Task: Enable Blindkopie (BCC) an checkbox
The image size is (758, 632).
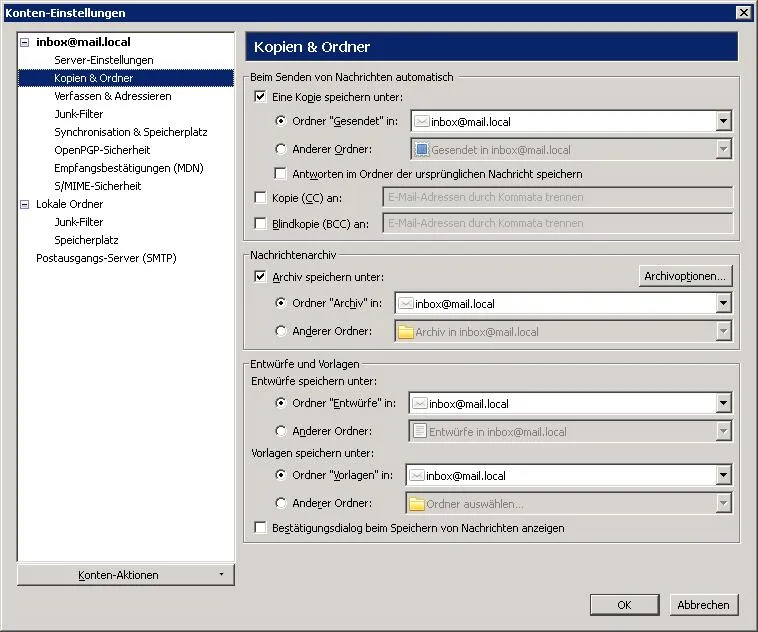Action: pyautogui.click(x=260, y=223)
